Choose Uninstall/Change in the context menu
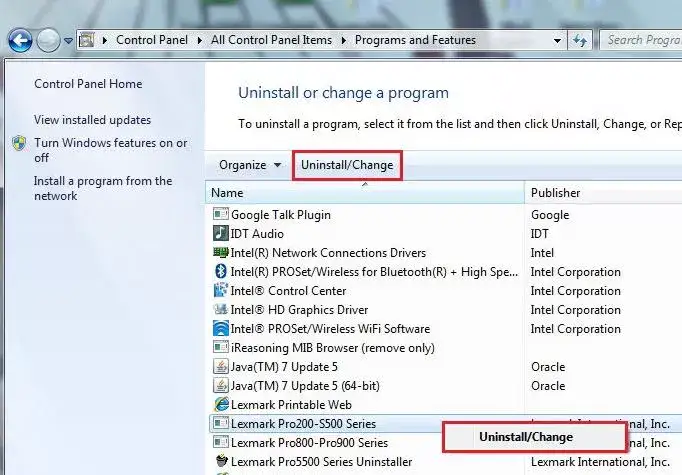 pyautogui.click(x=535, y=437)
